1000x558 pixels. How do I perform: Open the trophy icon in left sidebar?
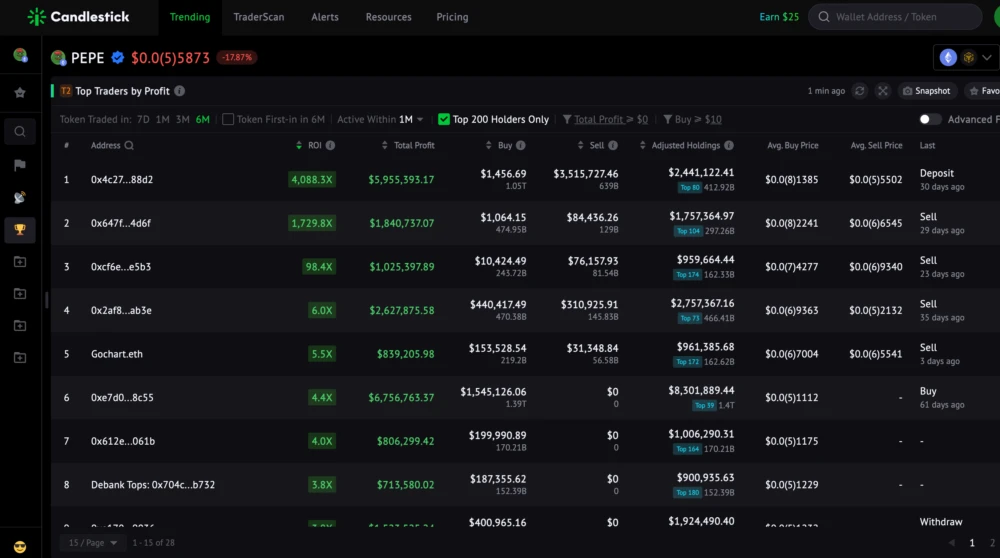click(20, 230)
